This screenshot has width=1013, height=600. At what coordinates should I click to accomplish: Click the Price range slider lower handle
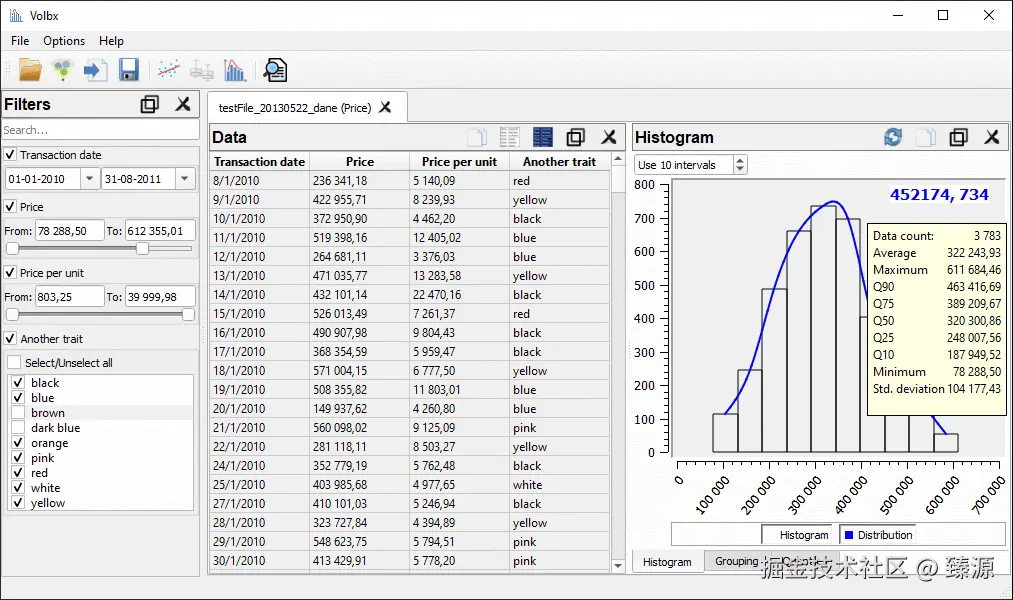pyautogui.click(x=12, y=249)
